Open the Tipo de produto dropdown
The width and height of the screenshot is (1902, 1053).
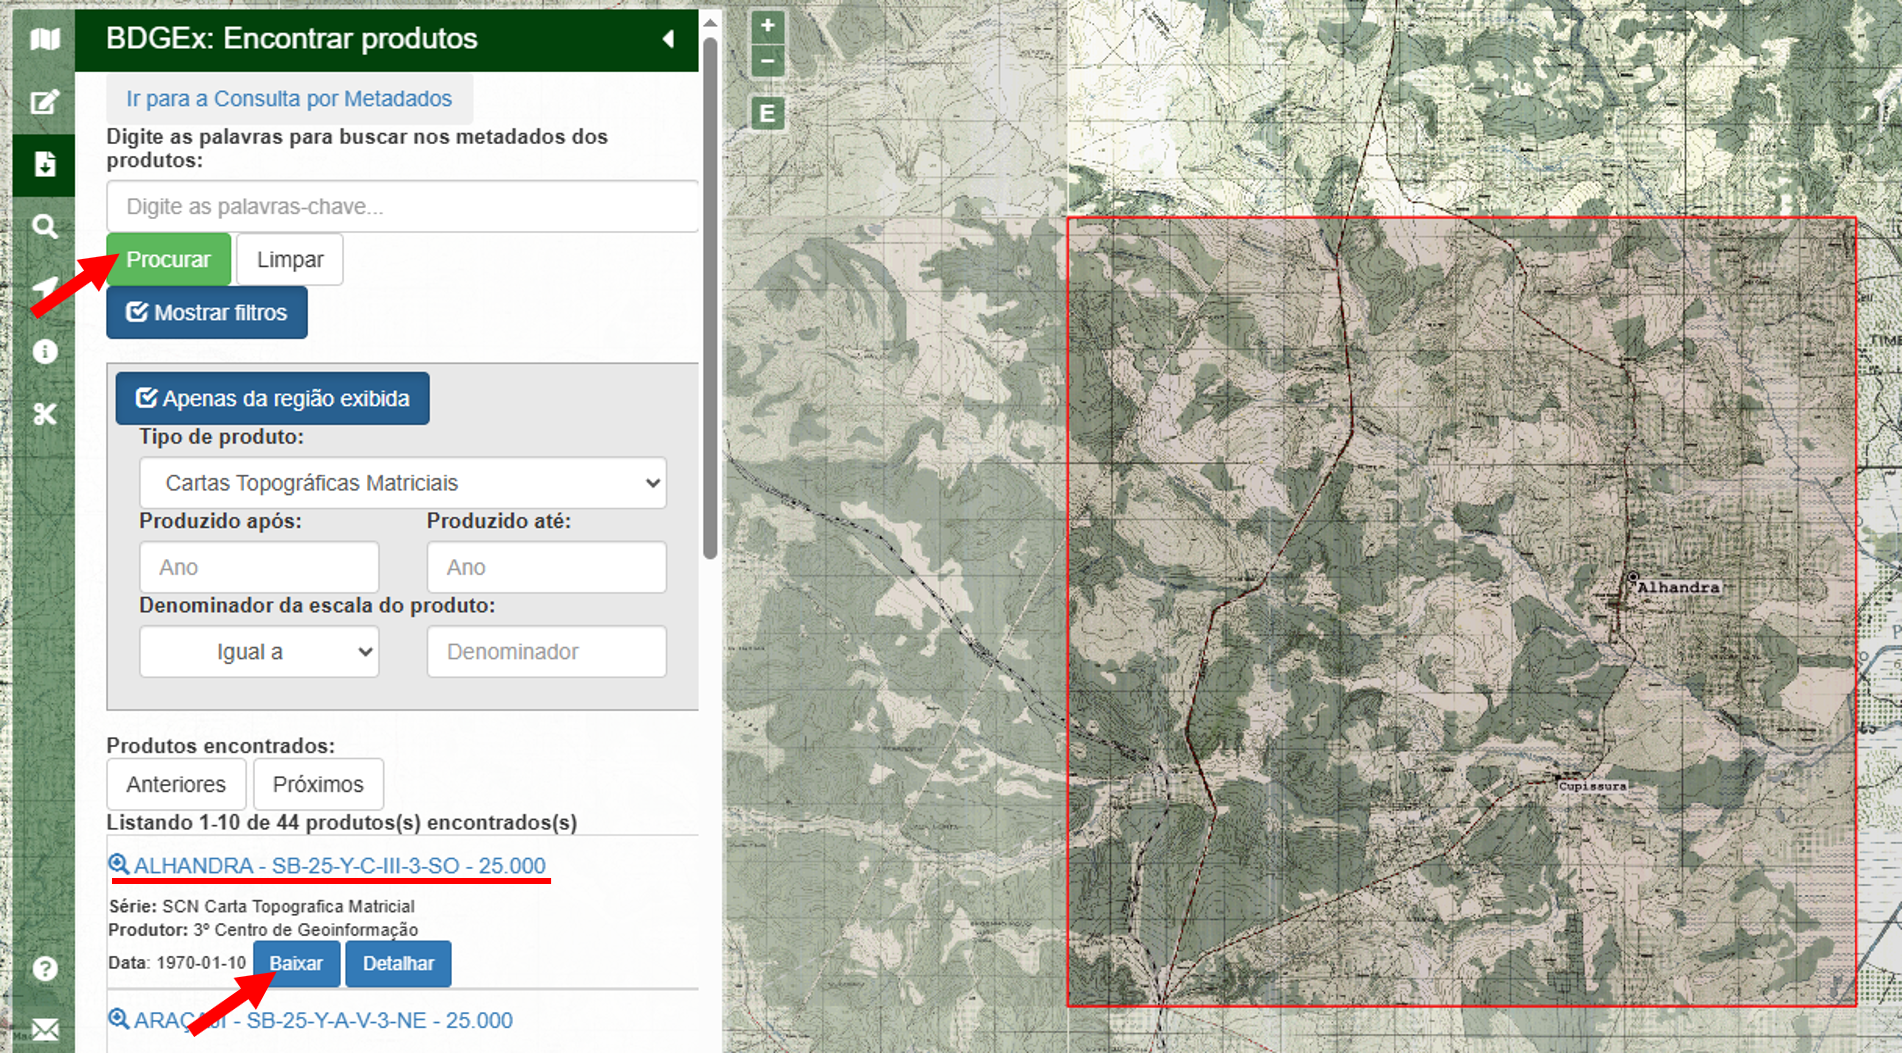pos(402,483)
